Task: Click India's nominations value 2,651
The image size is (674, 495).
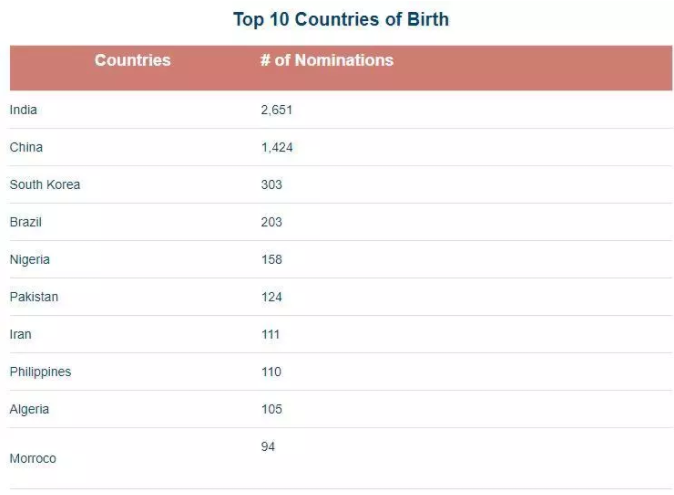Action: (276, 110)
